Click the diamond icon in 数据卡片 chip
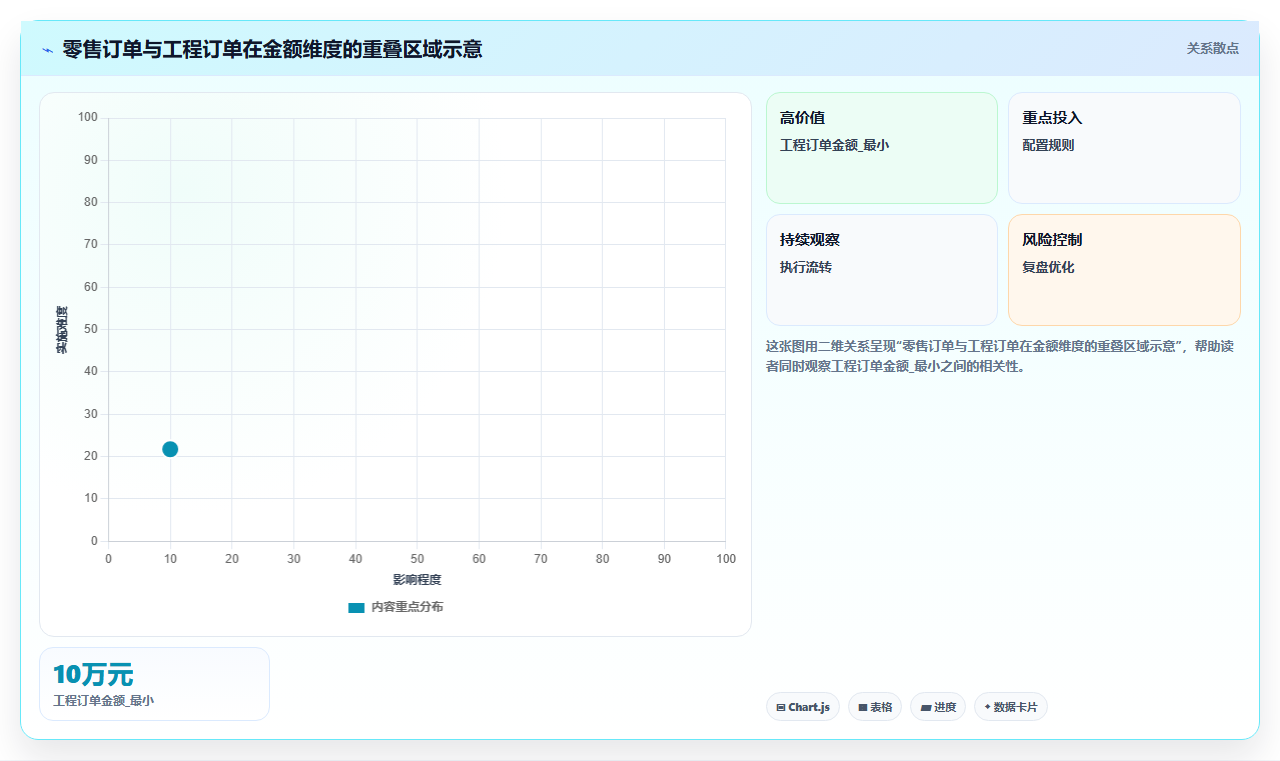 pos(987,707)
